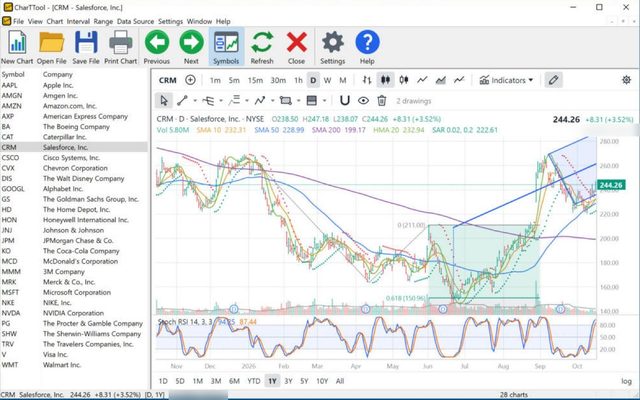Delete all drawings with trash icon

tap(382, 100)
